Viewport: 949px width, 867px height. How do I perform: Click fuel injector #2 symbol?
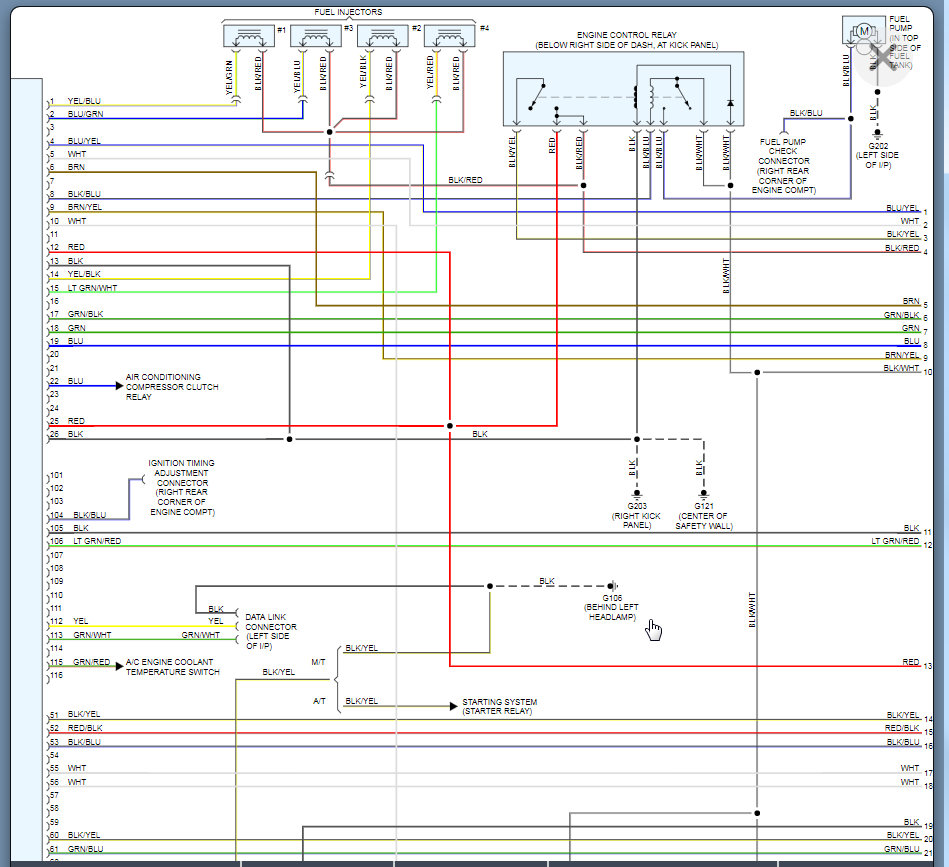383,36
